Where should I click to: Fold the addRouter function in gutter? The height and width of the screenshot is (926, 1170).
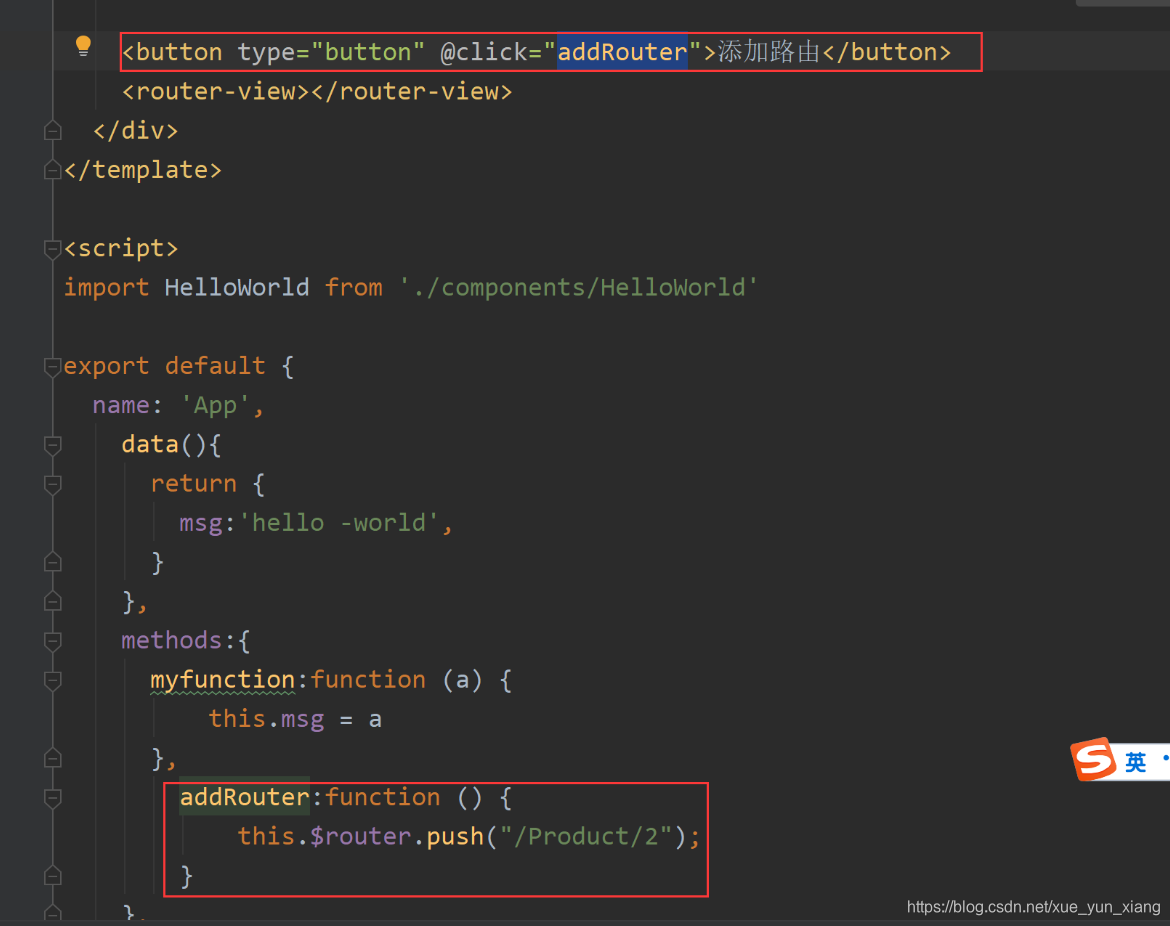click(x=52, y=798)
